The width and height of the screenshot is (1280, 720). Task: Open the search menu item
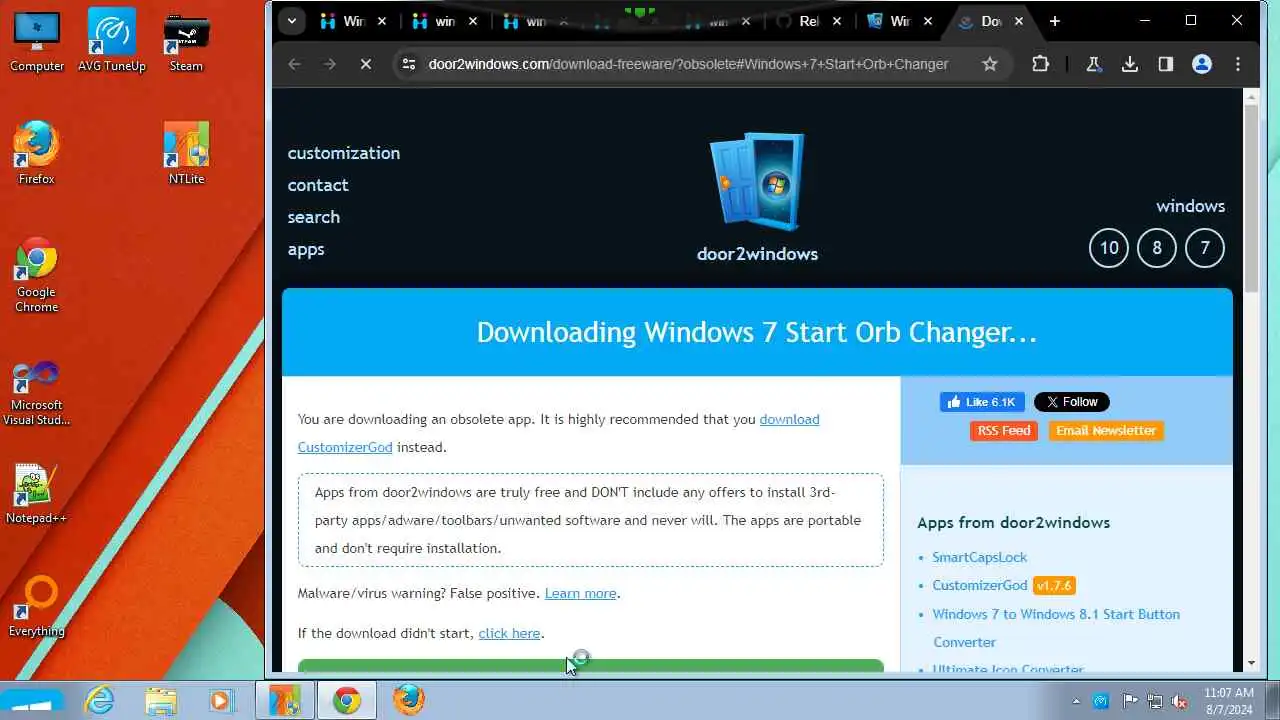pos(314,217)
